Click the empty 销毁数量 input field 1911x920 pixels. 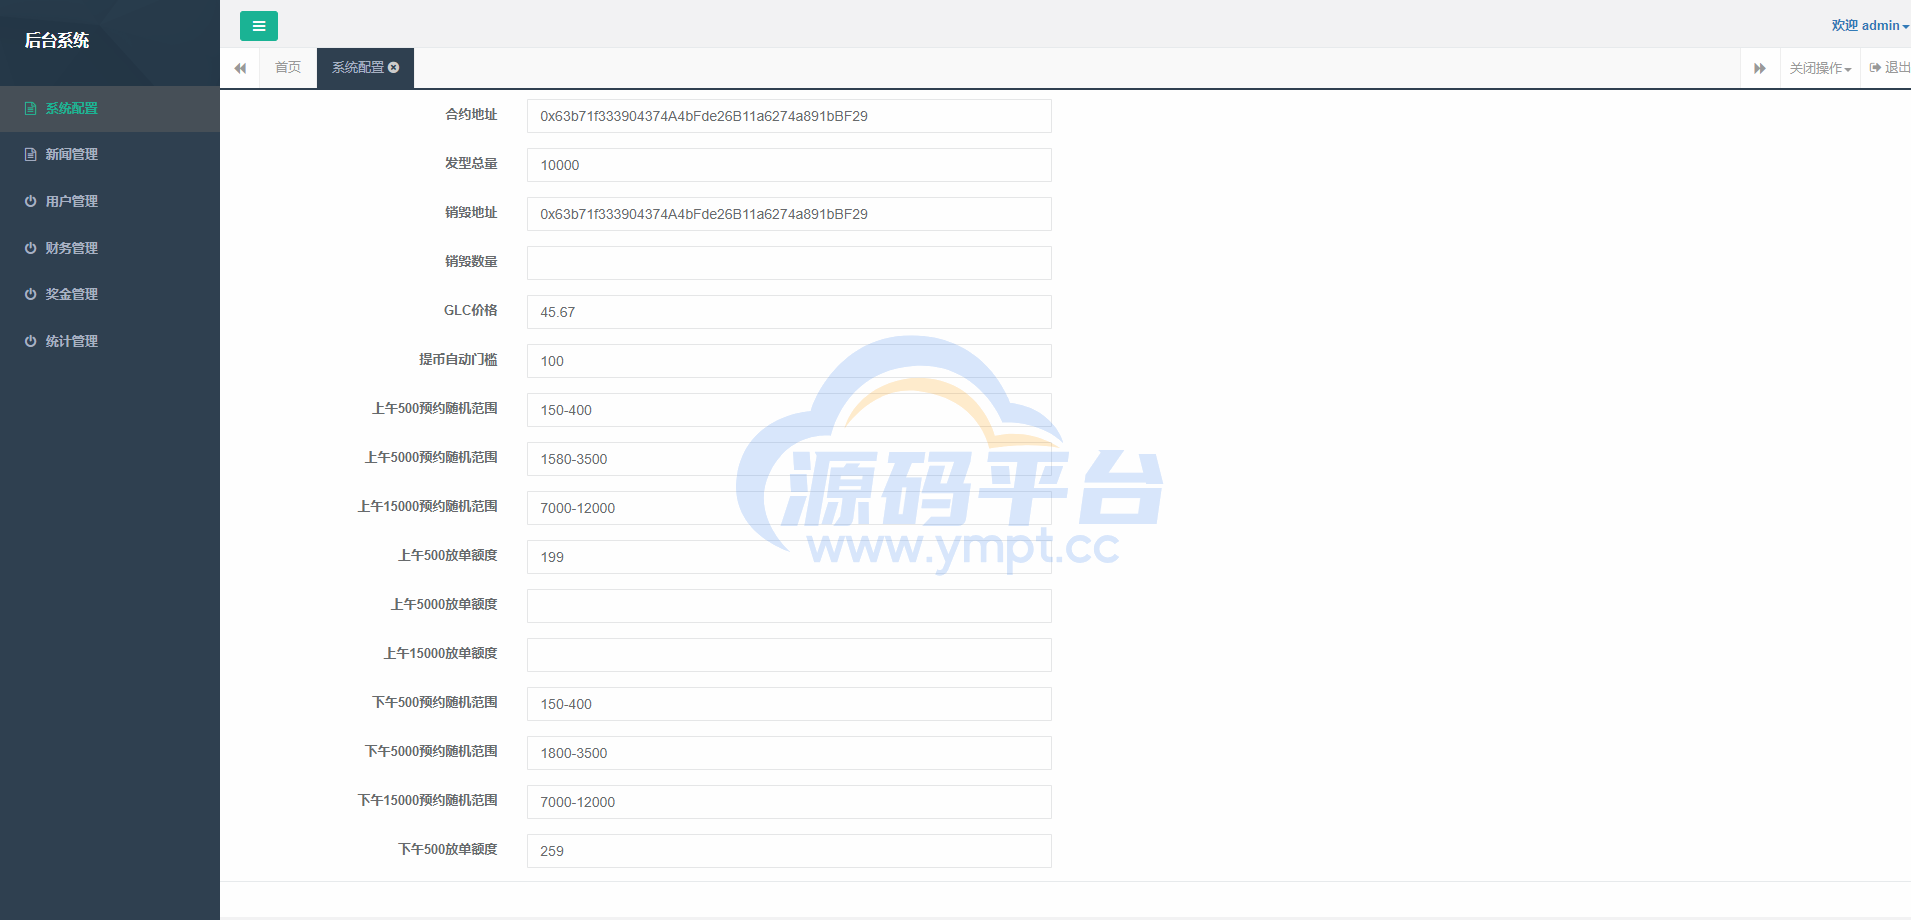click(x=789, y=263)
